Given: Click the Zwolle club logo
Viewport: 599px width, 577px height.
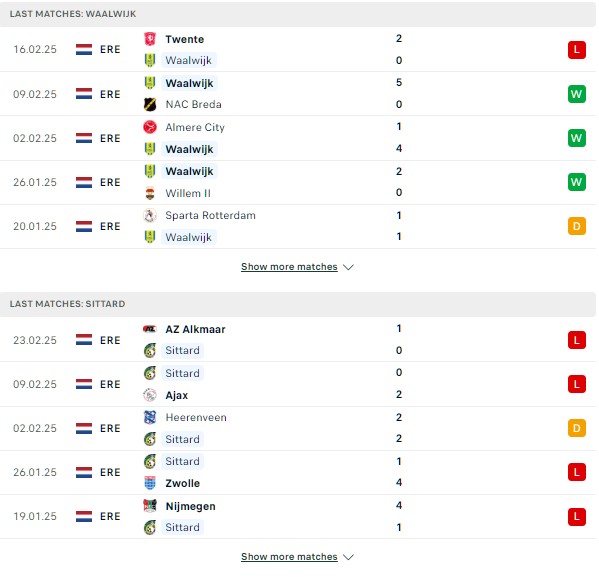Looking at the screenshot, I should pos(150,483).
